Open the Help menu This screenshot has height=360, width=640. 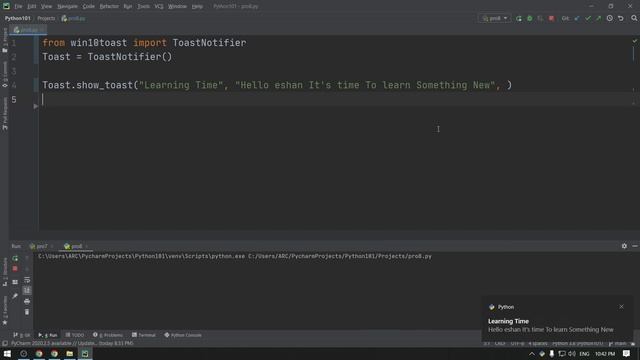pos(197,7)
